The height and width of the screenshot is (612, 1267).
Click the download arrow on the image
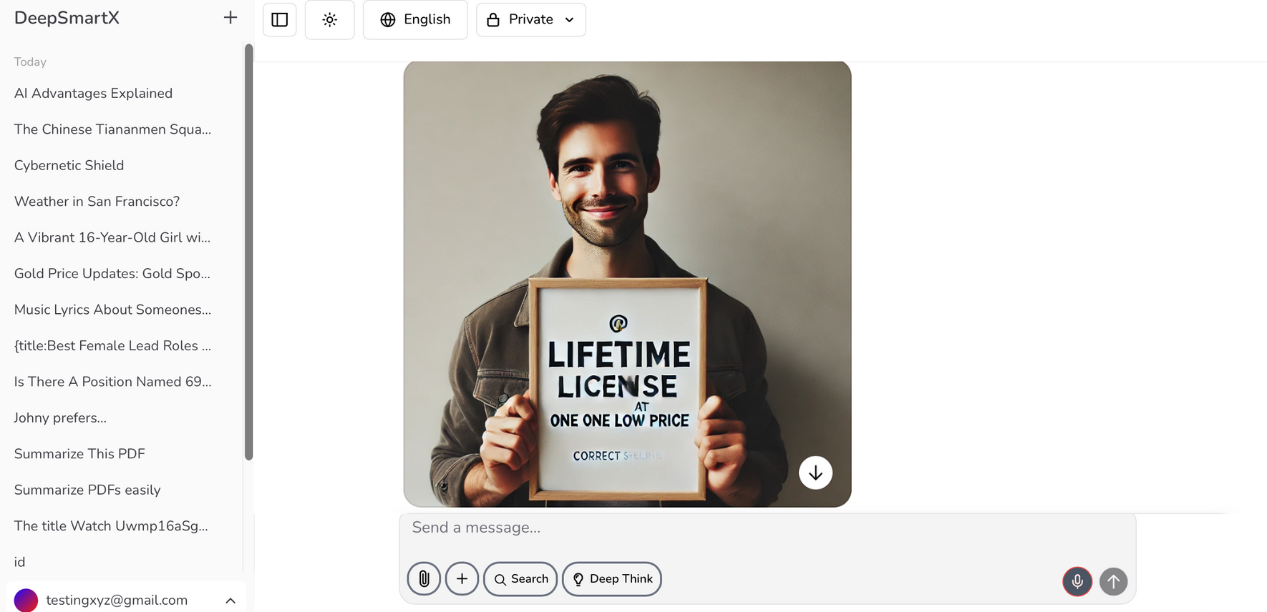tap(815, 473)
